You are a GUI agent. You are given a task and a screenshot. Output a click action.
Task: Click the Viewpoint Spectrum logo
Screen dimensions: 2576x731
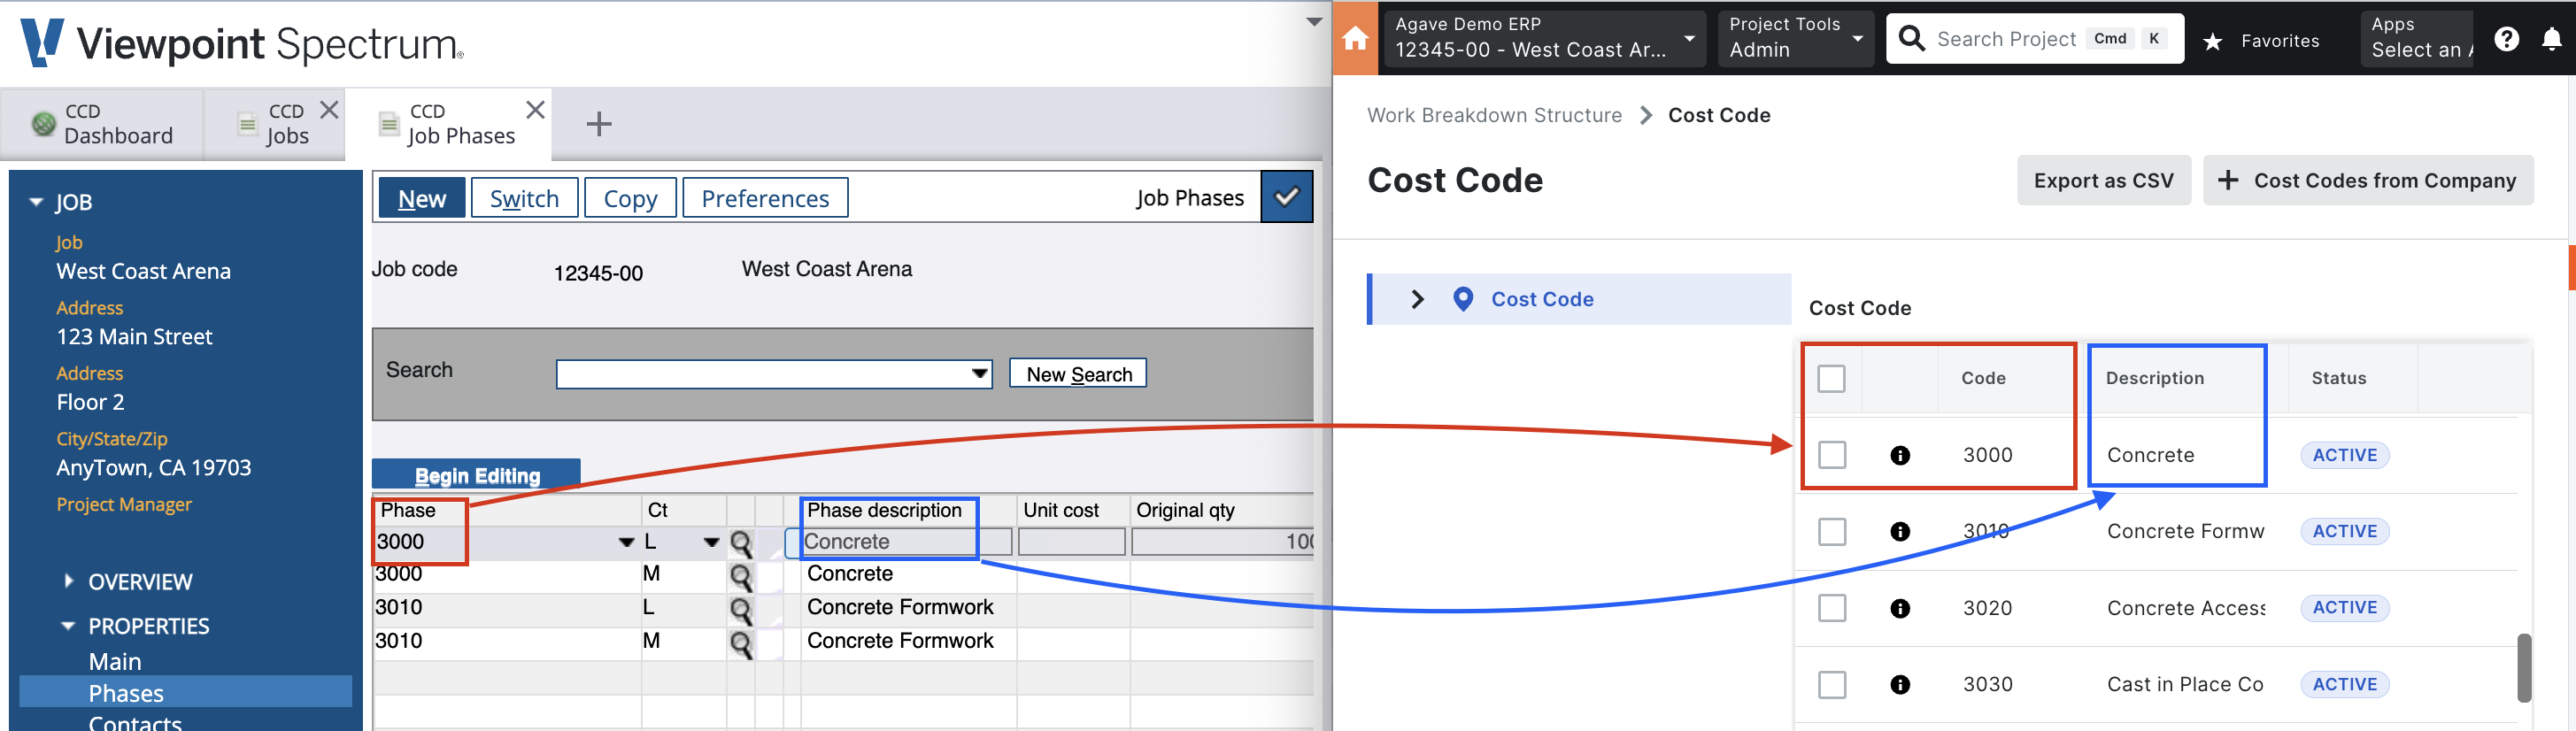[x=242, y=43]
